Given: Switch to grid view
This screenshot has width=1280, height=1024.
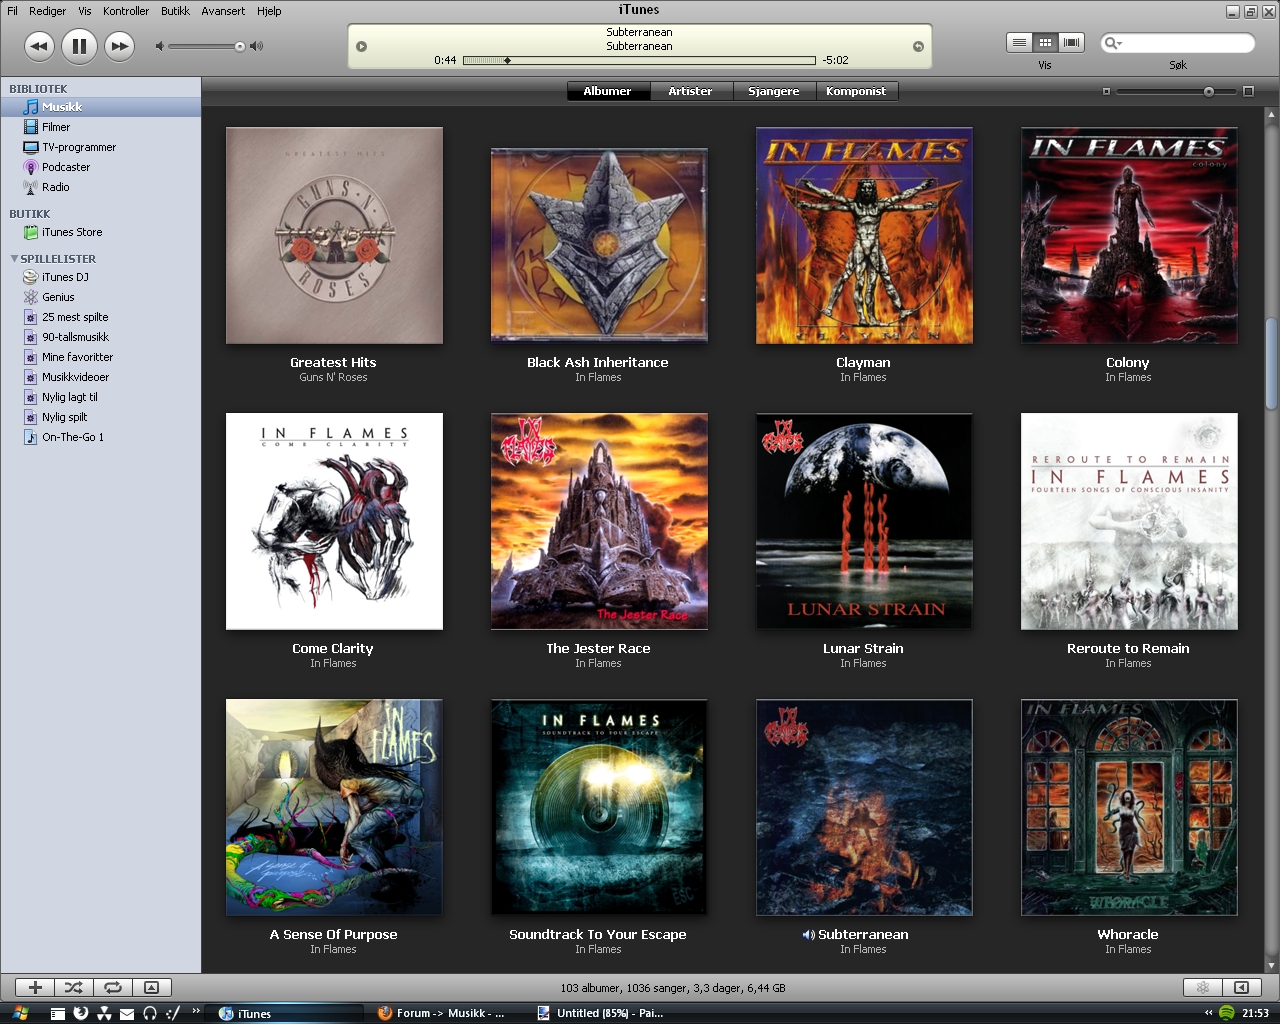Looking at the screenshot, I should pos(1045,42).
